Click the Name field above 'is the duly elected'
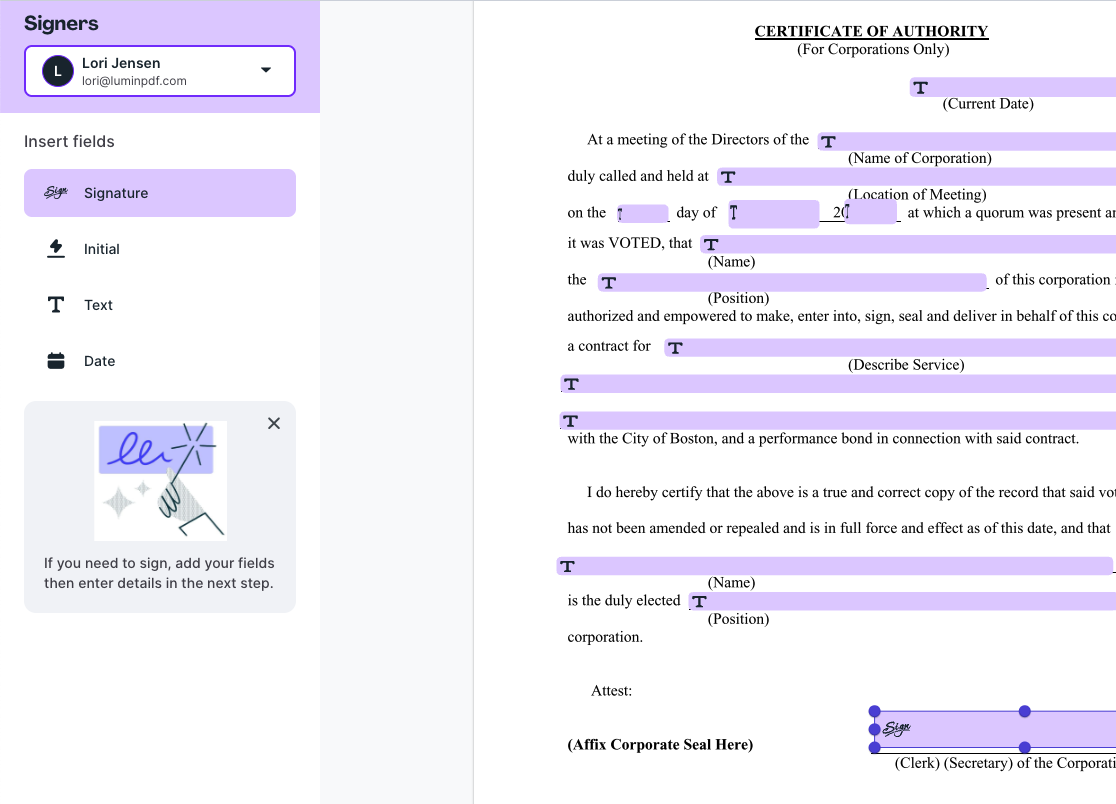The image size is (1116, 804). pyautogui.click(x=834, y=566)
